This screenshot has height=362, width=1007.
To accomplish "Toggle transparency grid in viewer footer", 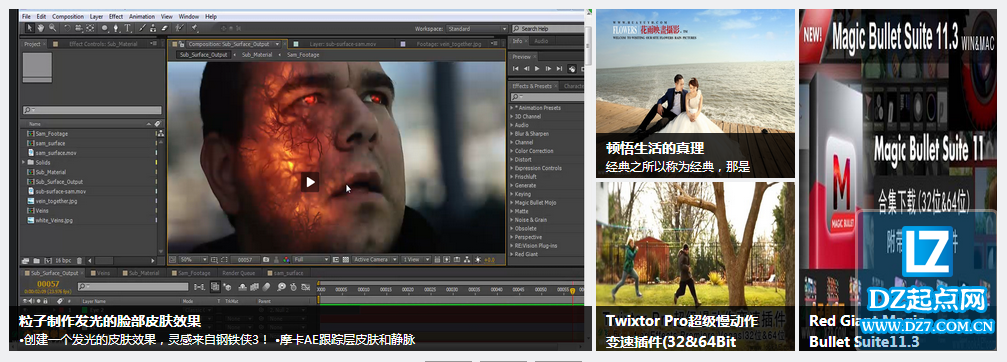I will point(346,259).
